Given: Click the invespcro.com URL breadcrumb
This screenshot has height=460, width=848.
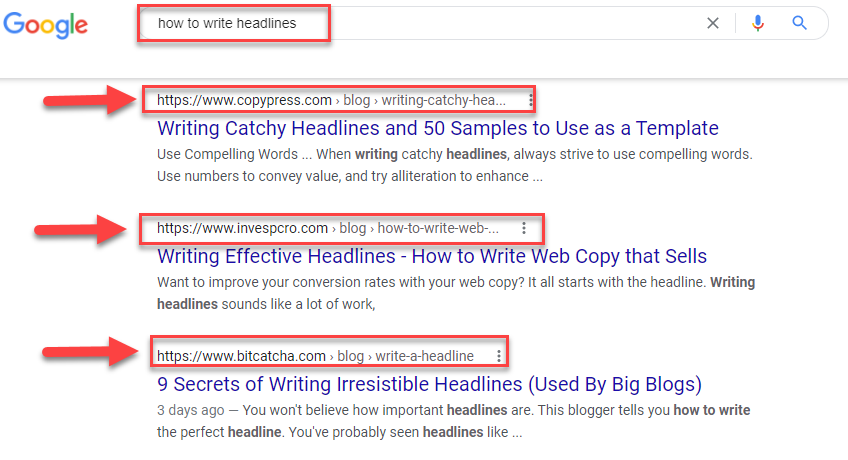Looking at the screenshot, I should point(328,228).
